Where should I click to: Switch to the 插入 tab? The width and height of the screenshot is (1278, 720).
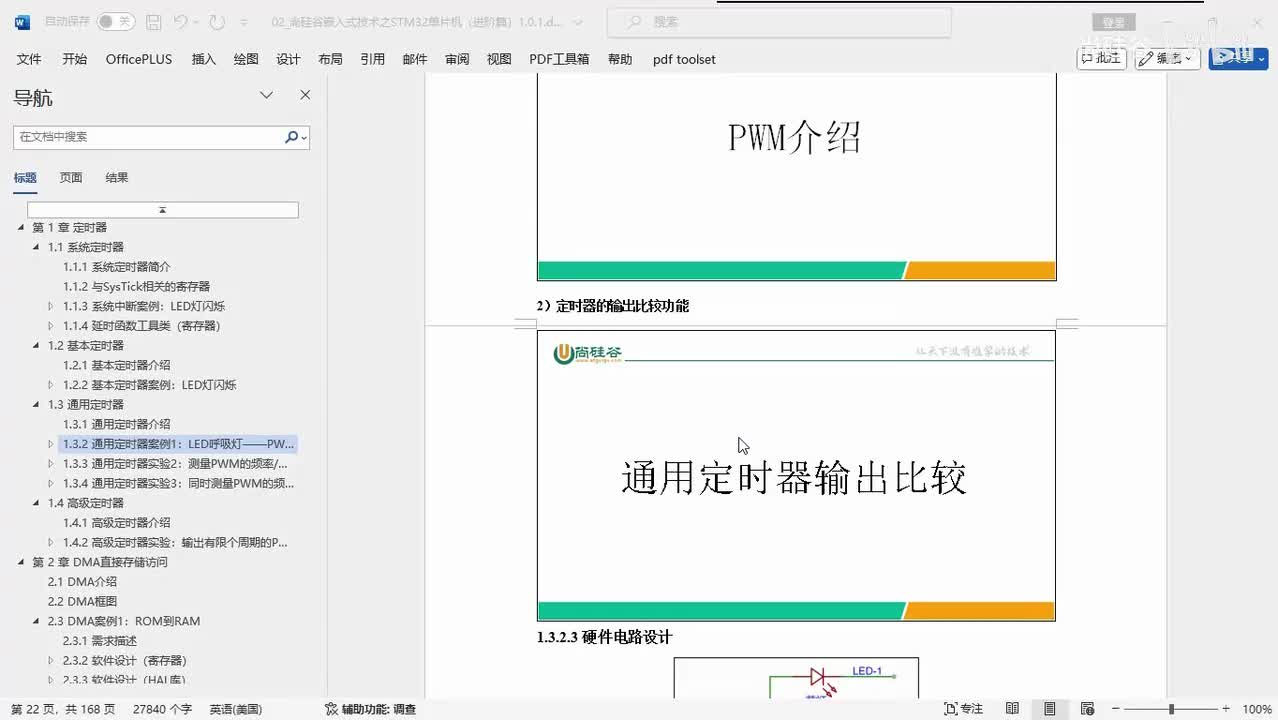click(204, 59)
